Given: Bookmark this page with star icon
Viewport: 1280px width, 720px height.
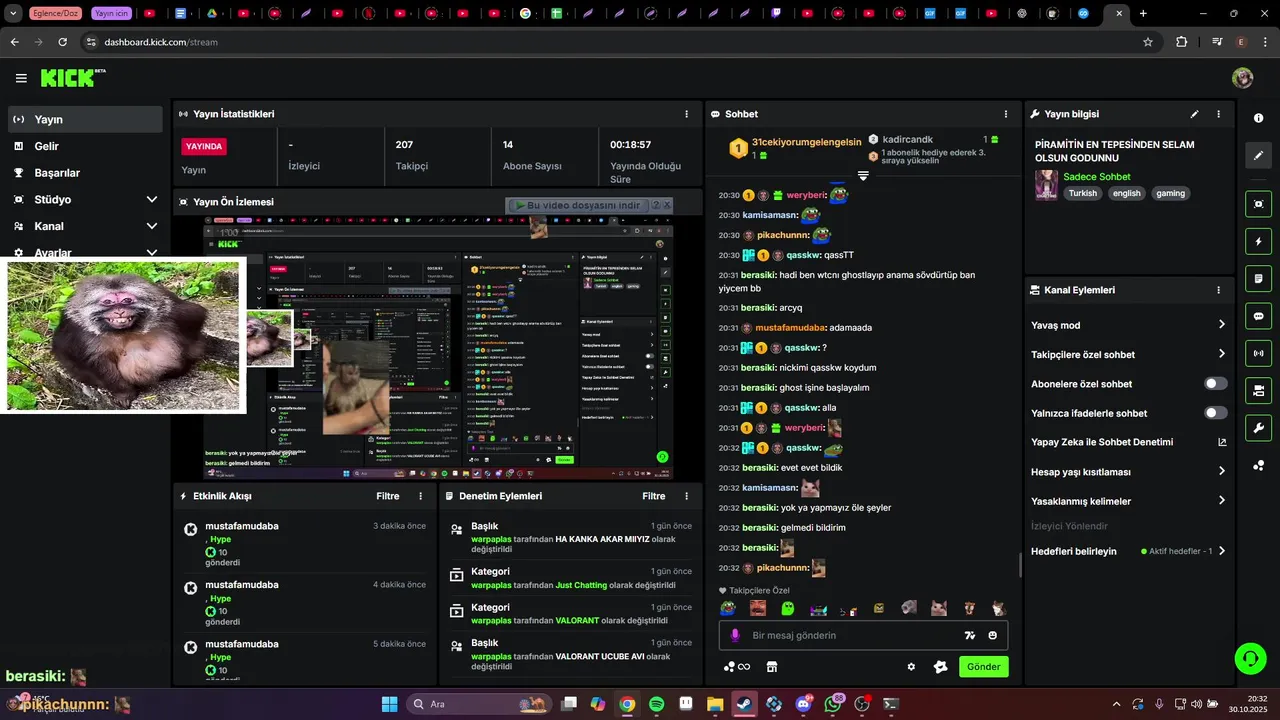Looking at the screenshot, I should [x=1148, y=42].
